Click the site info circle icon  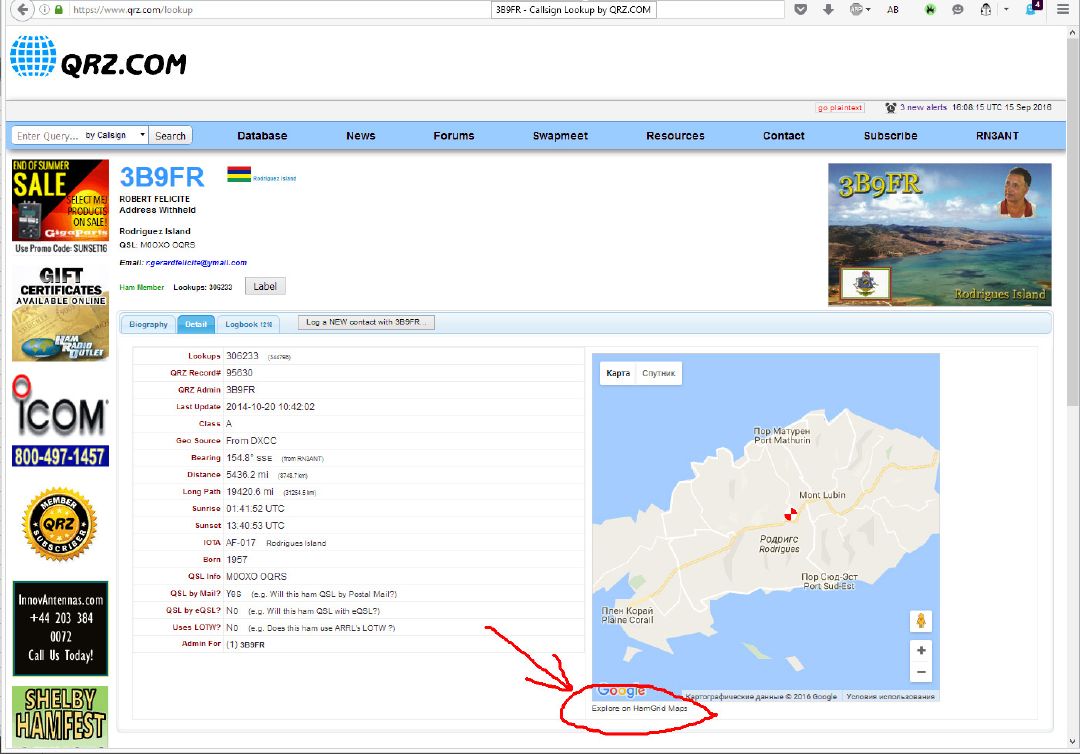pos(44,10)
